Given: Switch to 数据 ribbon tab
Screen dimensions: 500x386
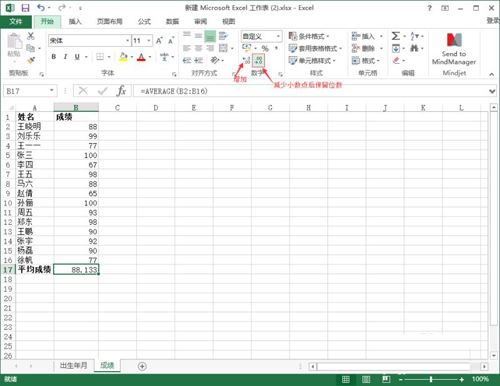Looking at the screenshot, I should pos(172,22).
